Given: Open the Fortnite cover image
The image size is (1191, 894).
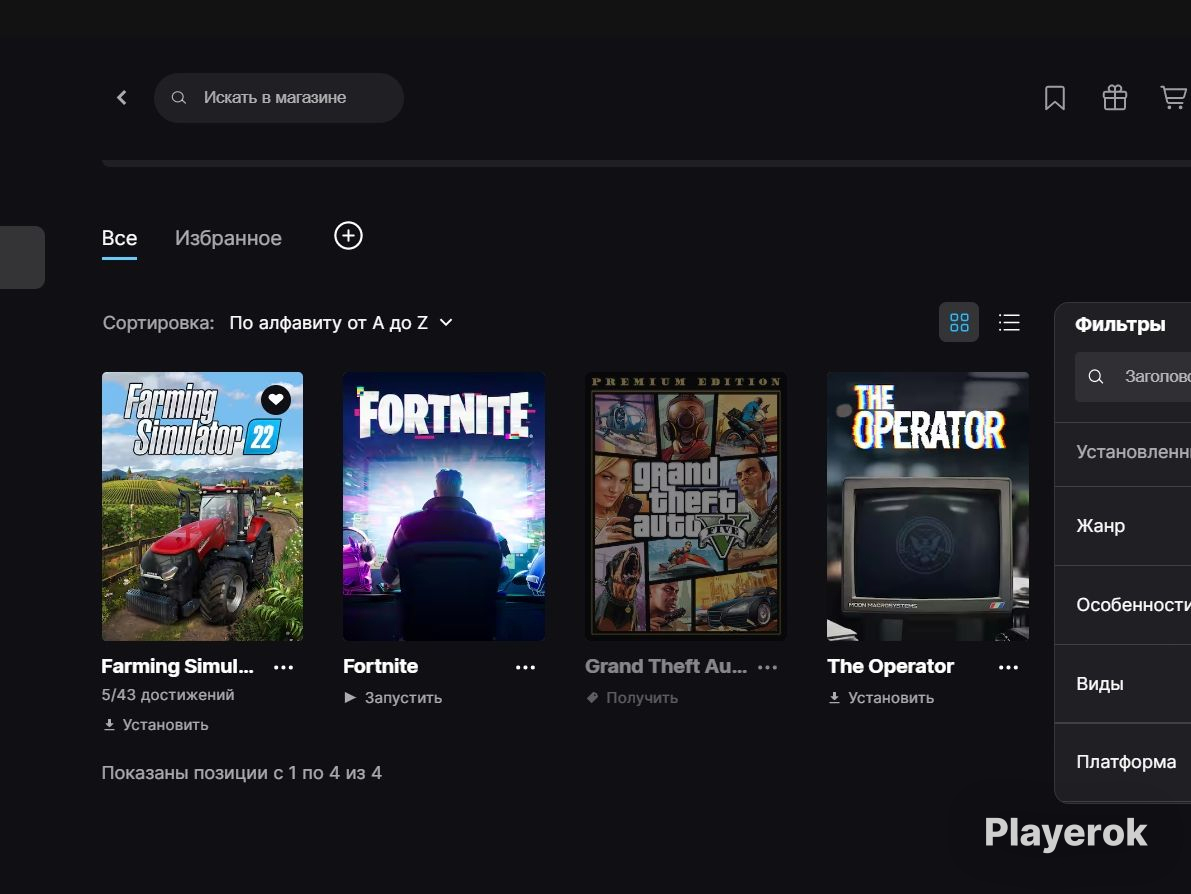Looking at the screenshot, I should pyautogui.click(x=444, y=507).
